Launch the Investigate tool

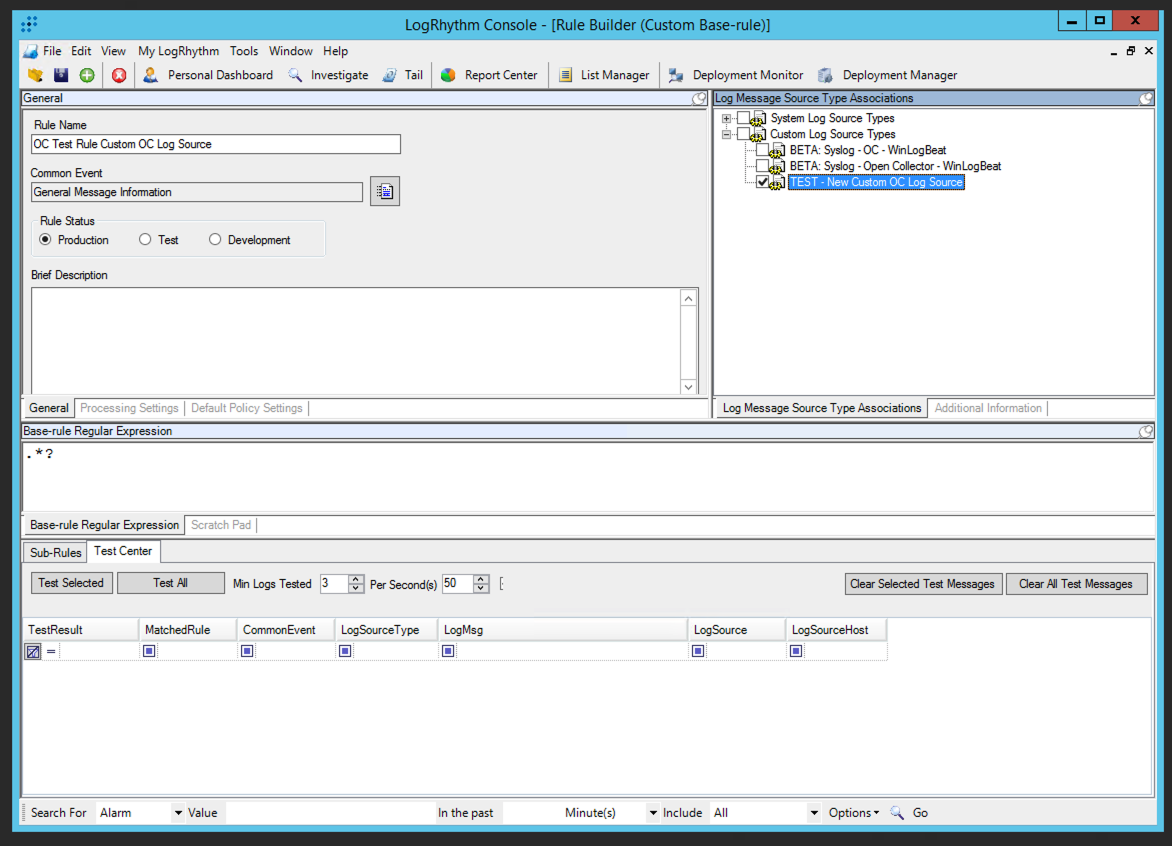coord(328,75)
